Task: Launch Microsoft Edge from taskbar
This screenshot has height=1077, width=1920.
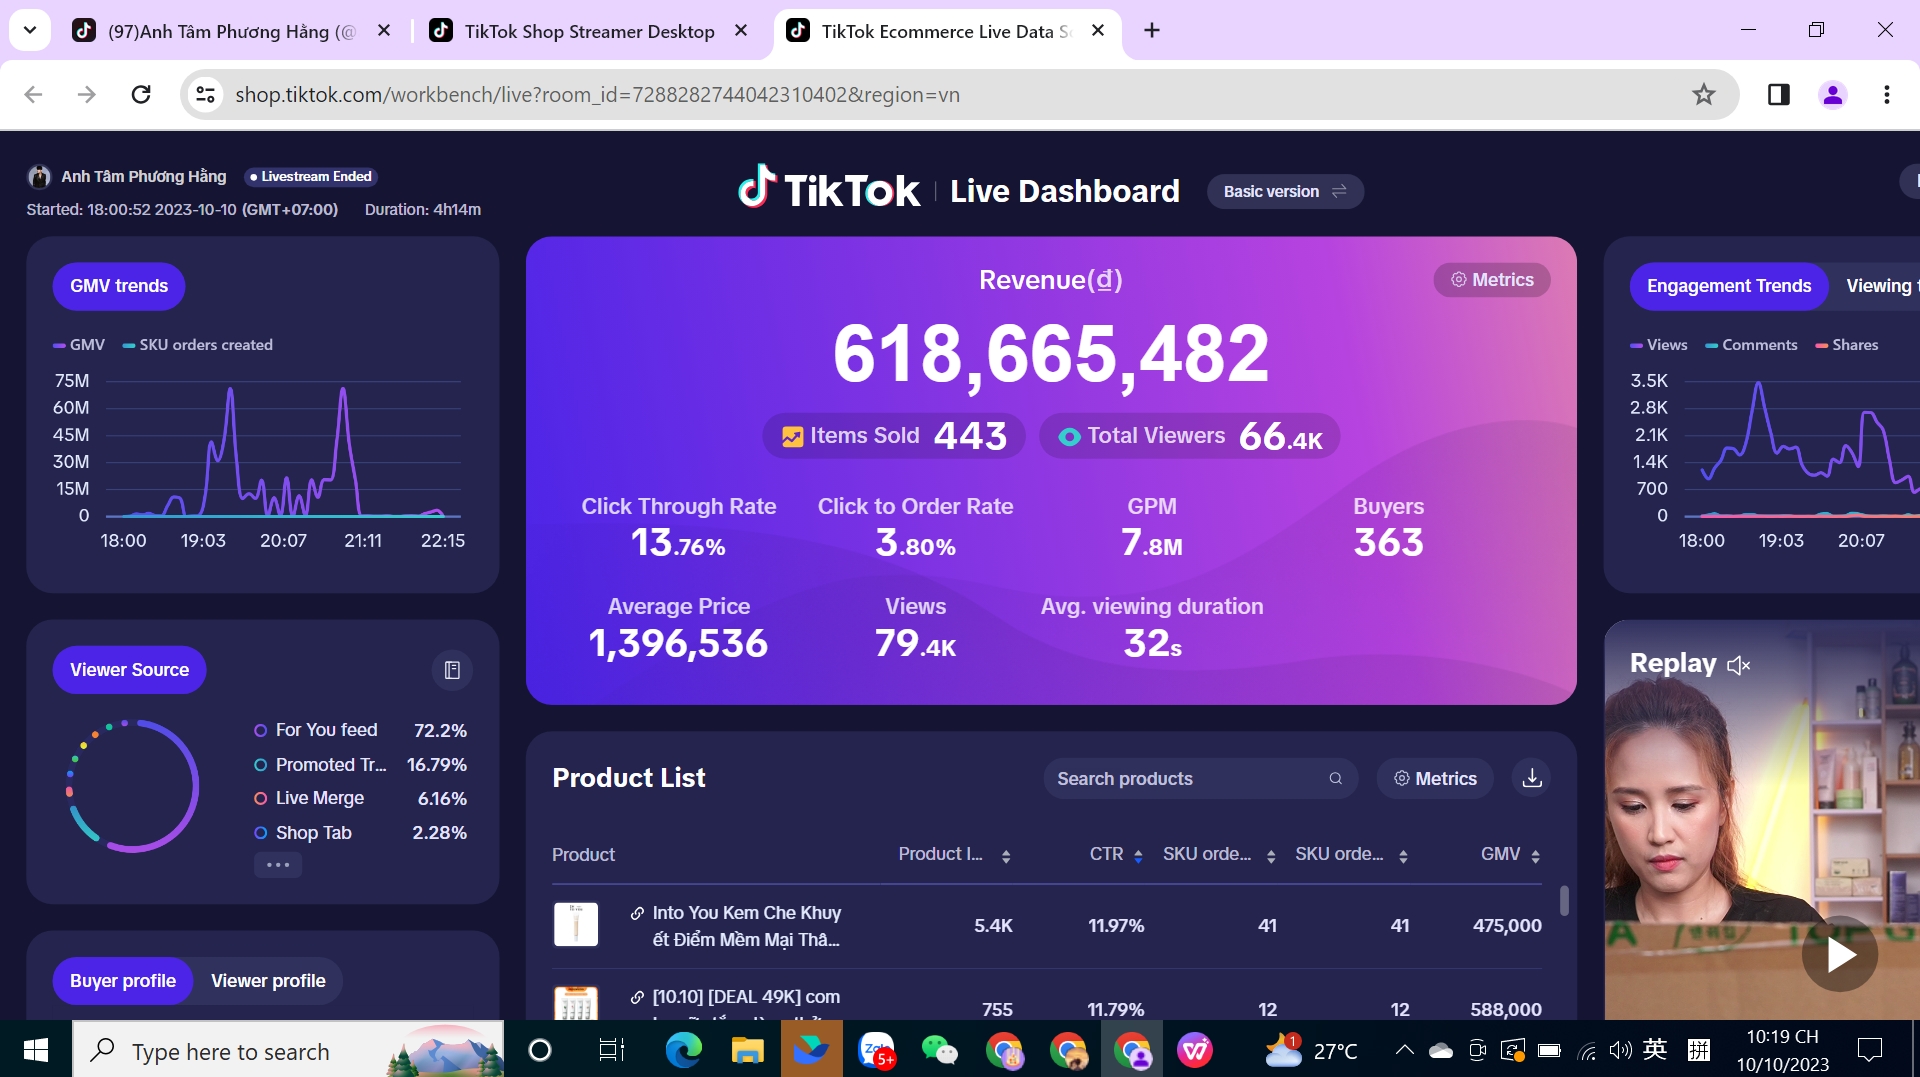Action: click(x=683, y=1050)
